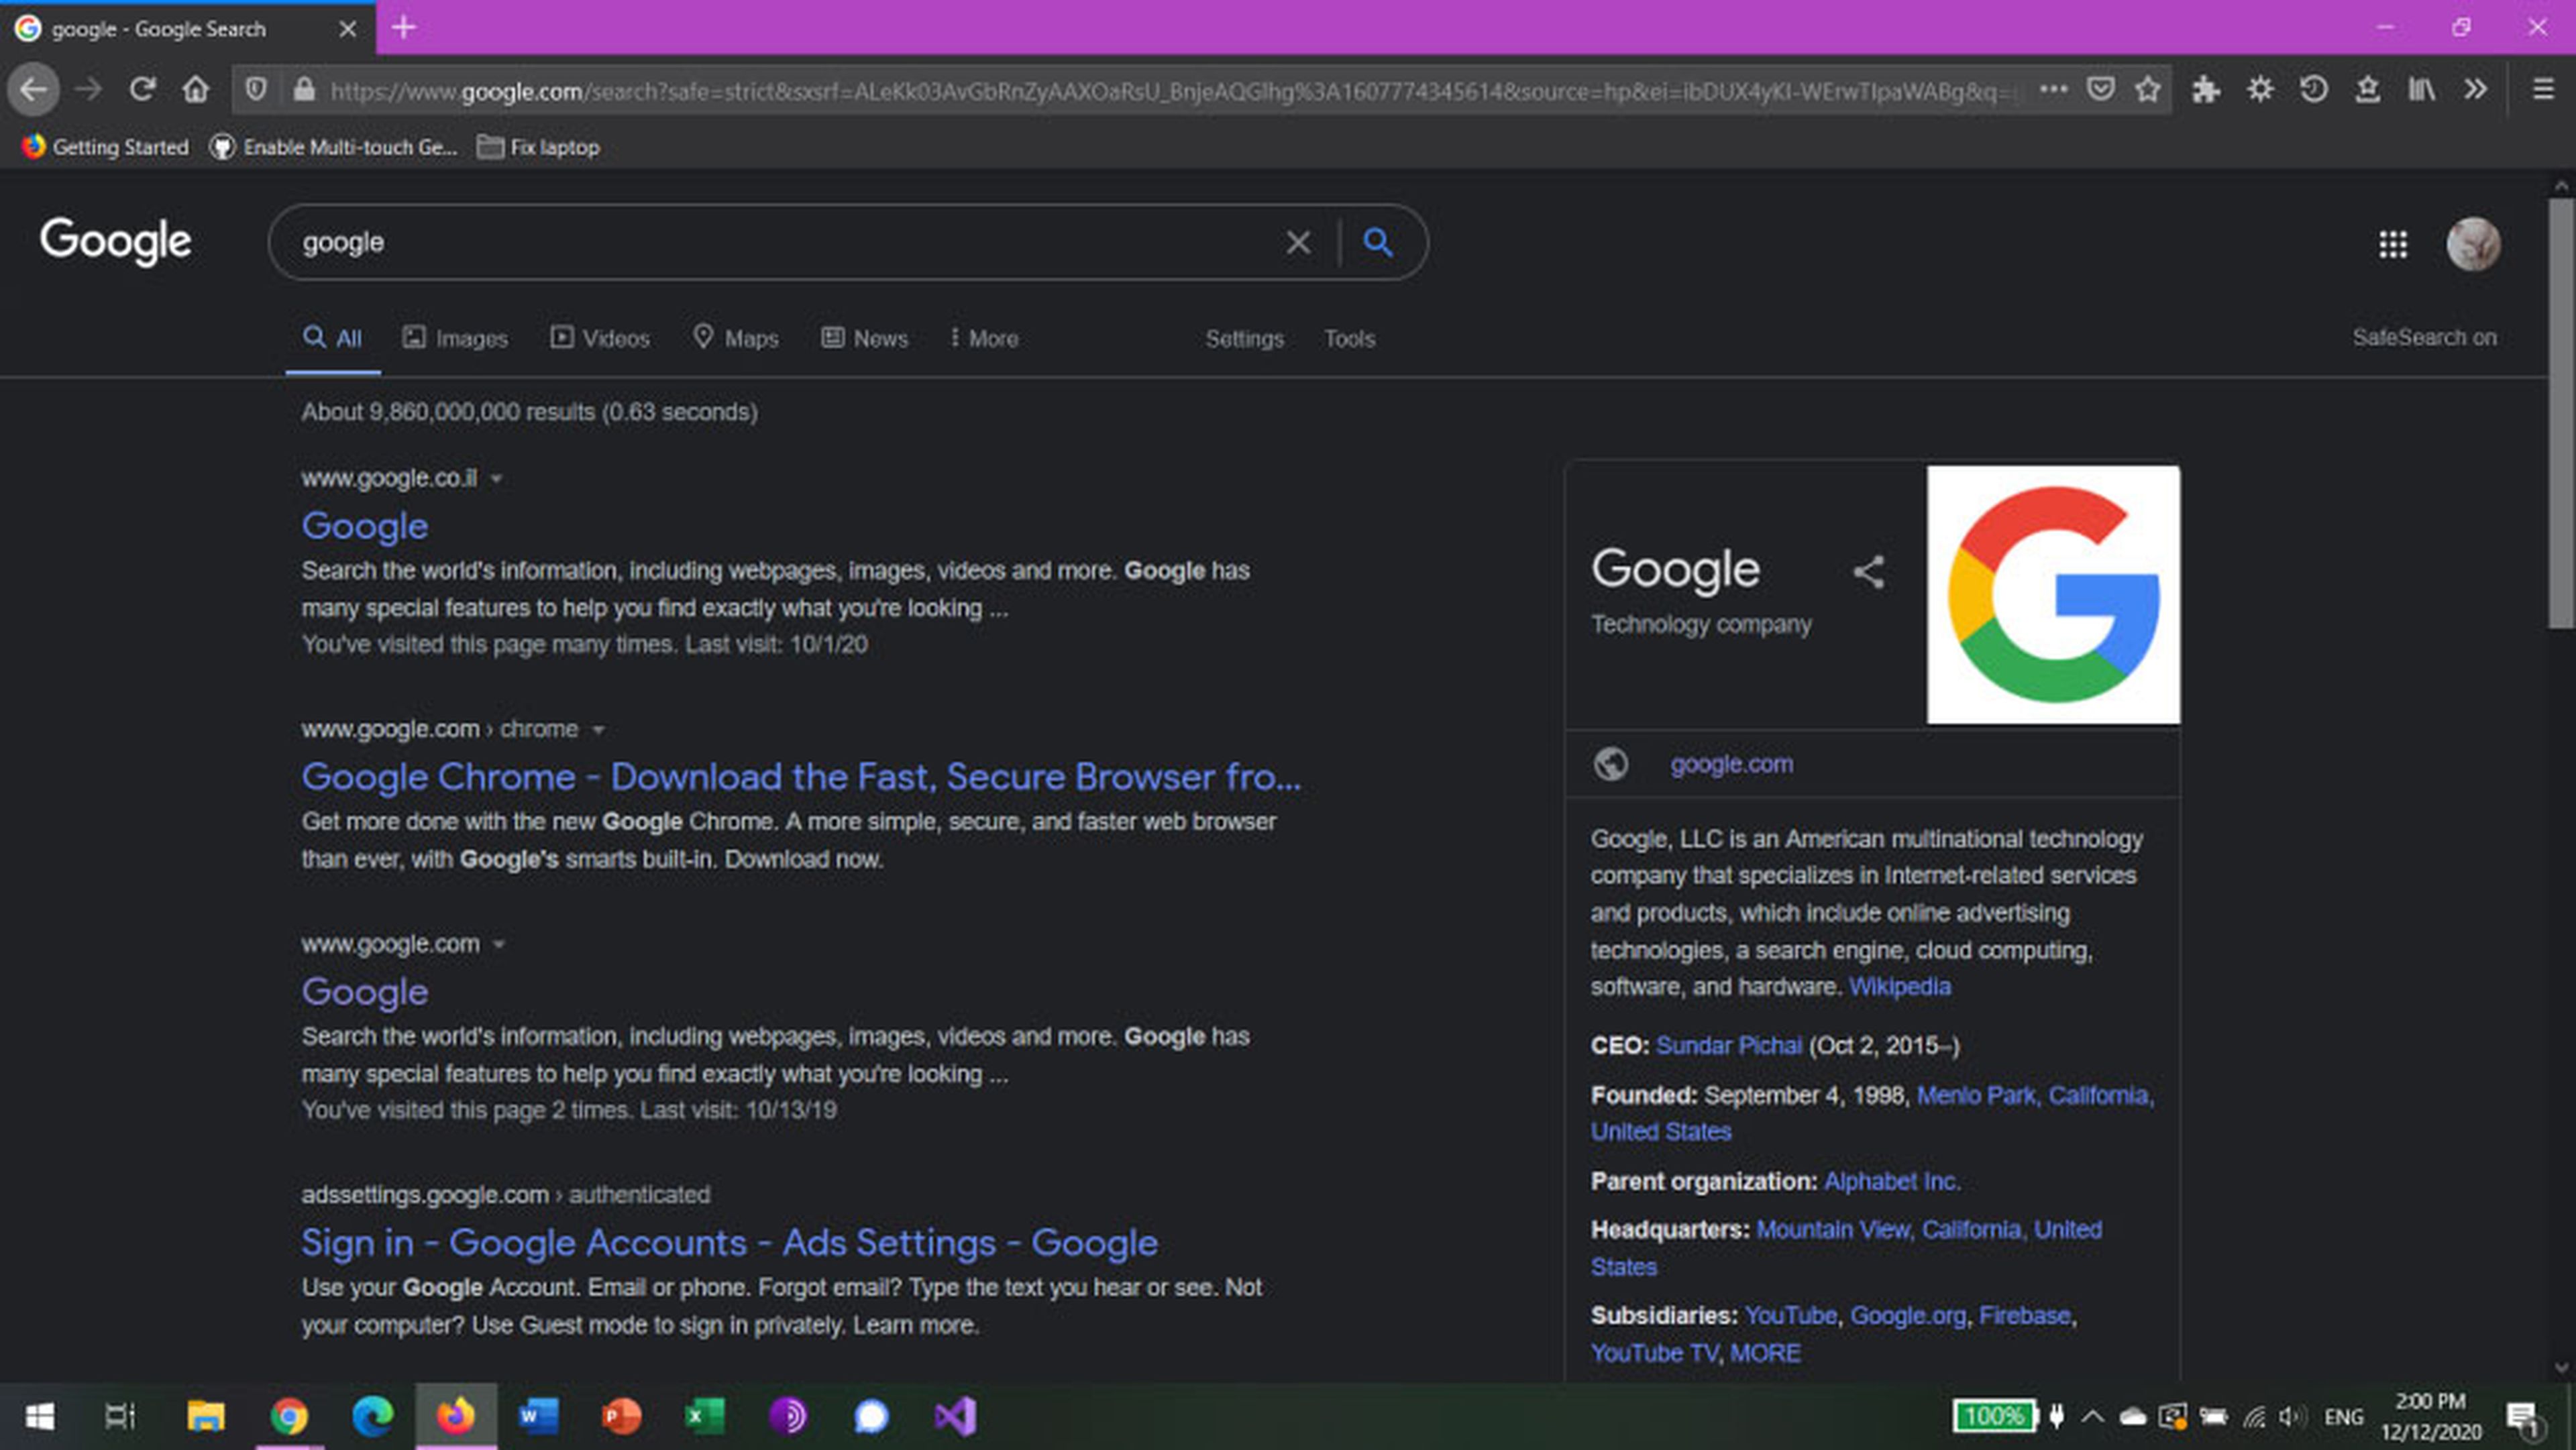Click the PowerPoint taskbar icon
The image size is (2576, 1450).
coord(623,1414)
